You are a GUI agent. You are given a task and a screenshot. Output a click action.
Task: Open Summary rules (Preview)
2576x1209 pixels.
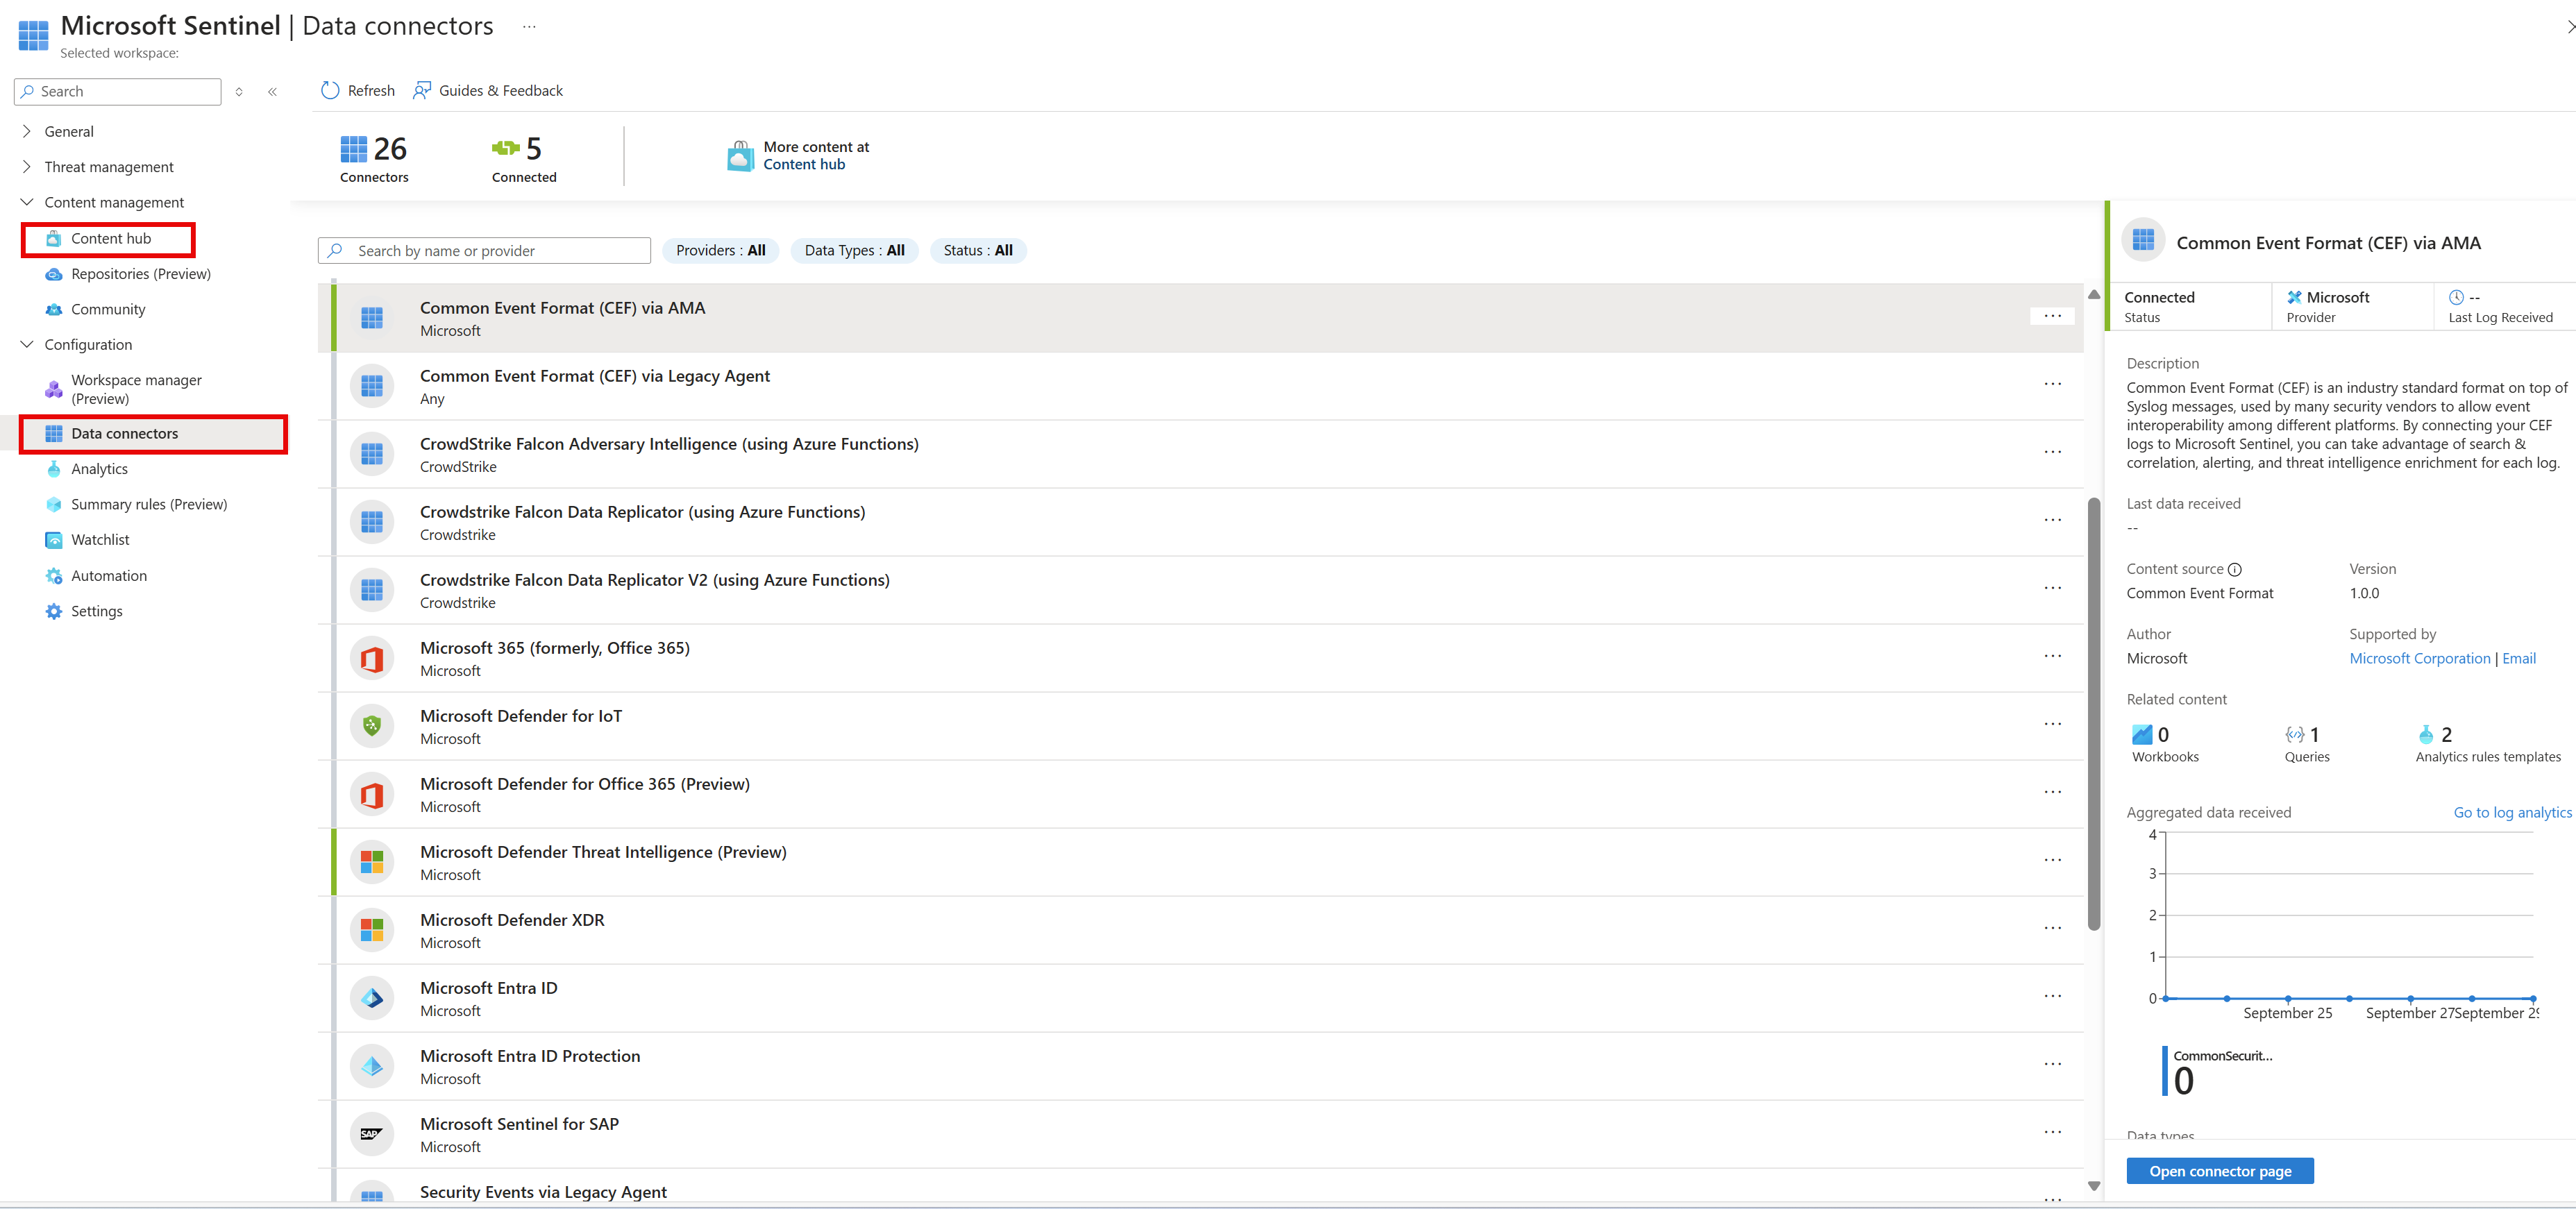coord(149,504)
